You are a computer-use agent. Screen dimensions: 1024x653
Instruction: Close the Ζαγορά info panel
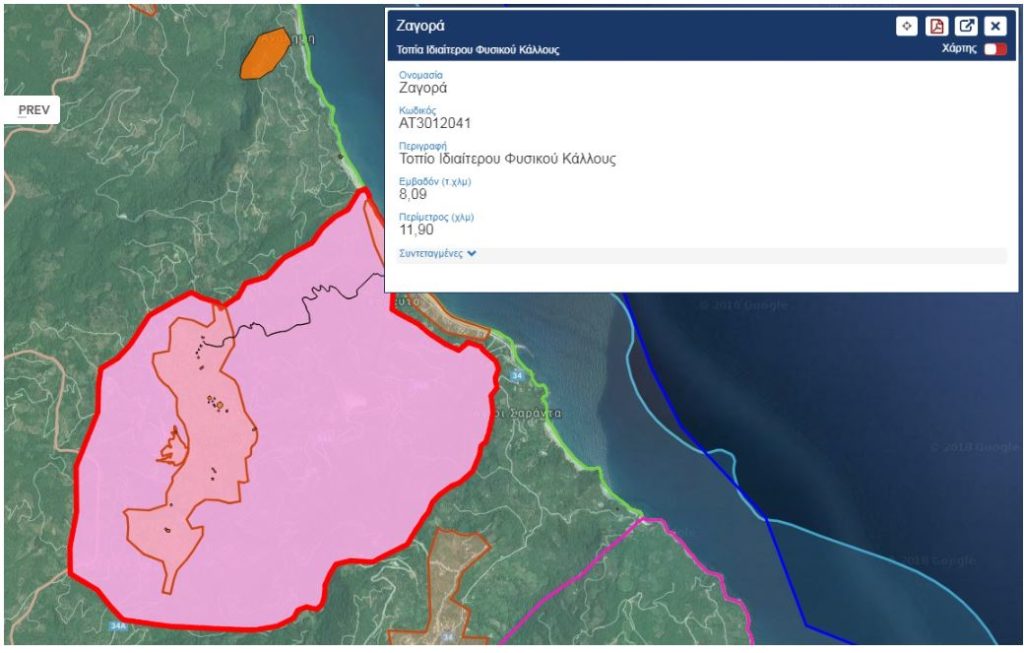pyautogui.click(x=995, y=27)
